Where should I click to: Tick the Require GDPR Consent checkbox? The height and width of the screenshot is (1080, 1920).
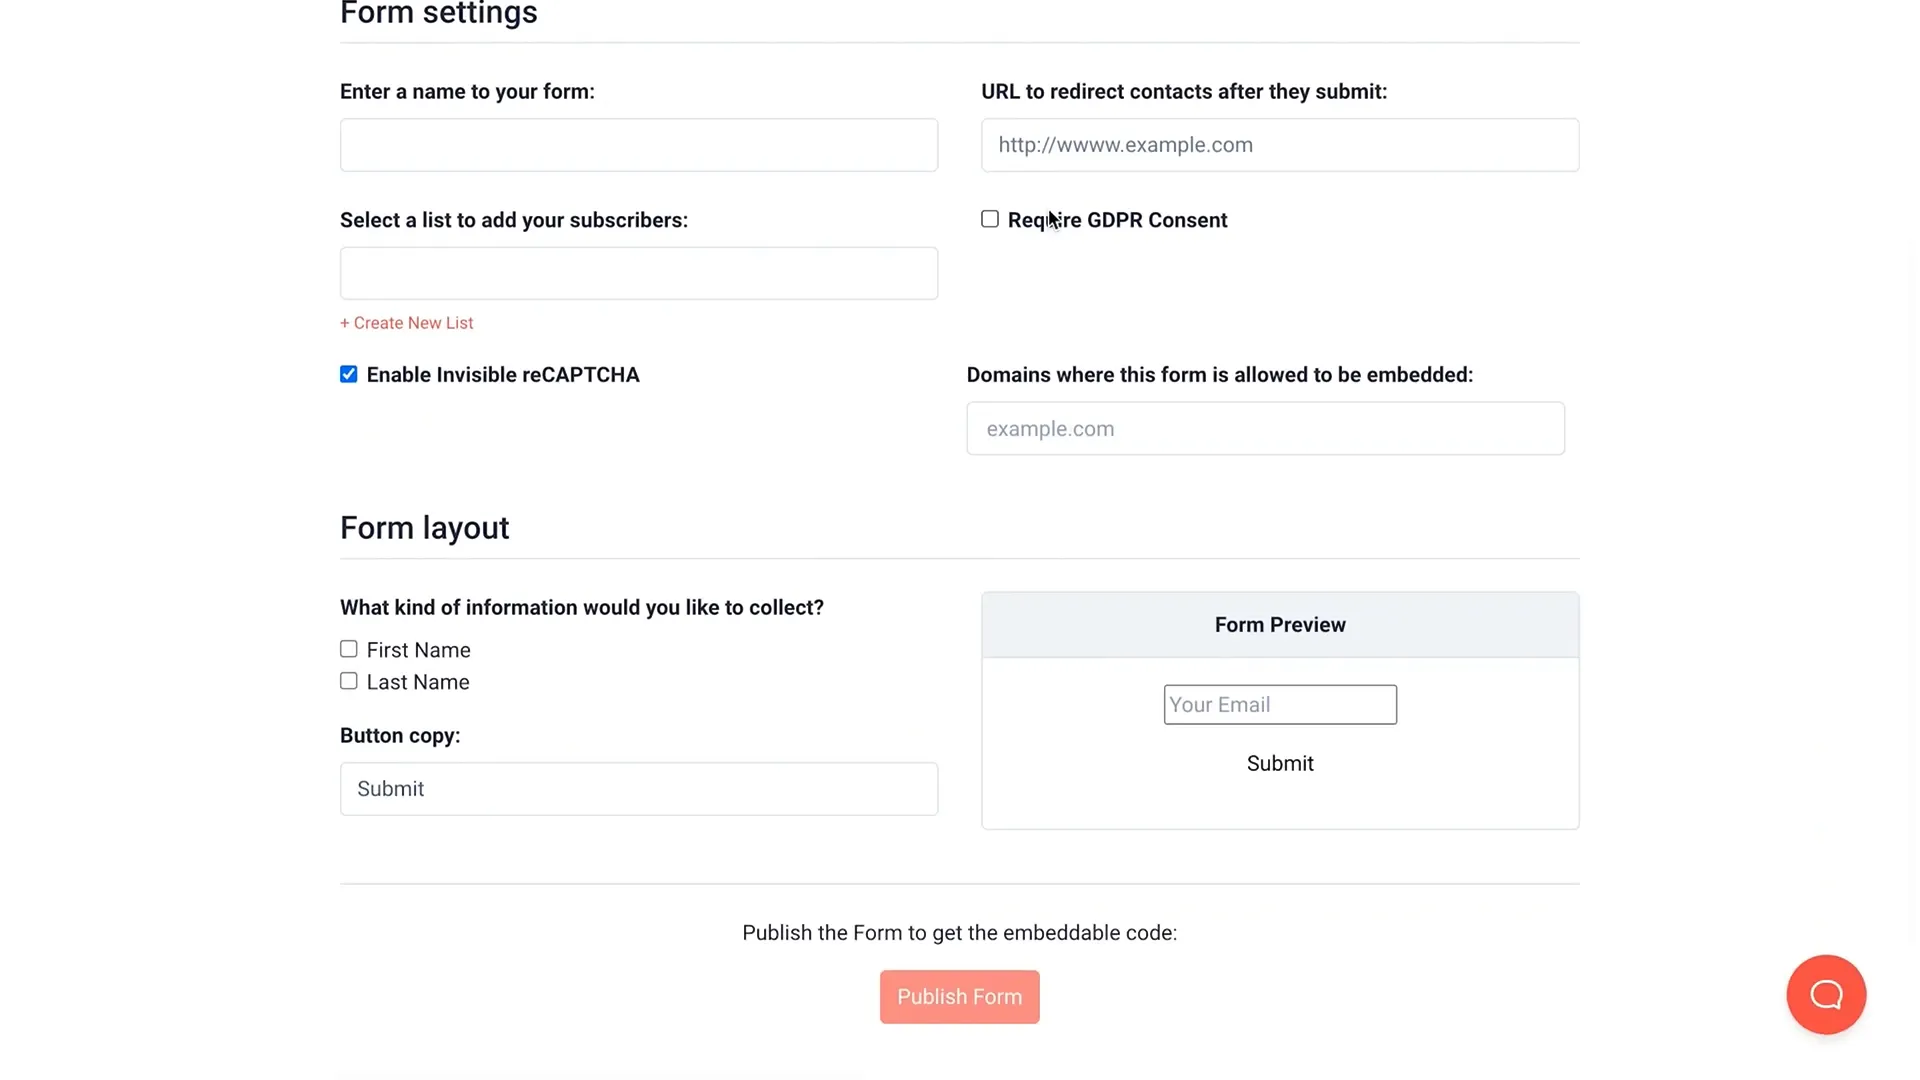pos(990,219)
